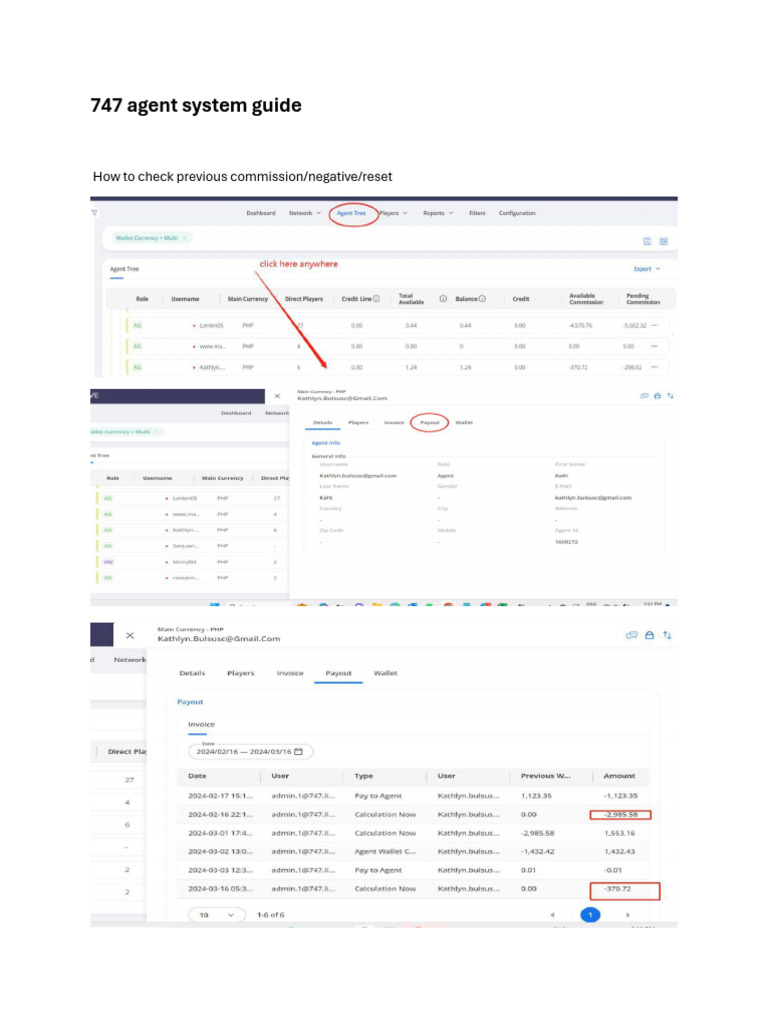The image size is (768, 1024).
Task: Click the save-view icon right of Wallet Currency chip
Action: tap(647, 241)
